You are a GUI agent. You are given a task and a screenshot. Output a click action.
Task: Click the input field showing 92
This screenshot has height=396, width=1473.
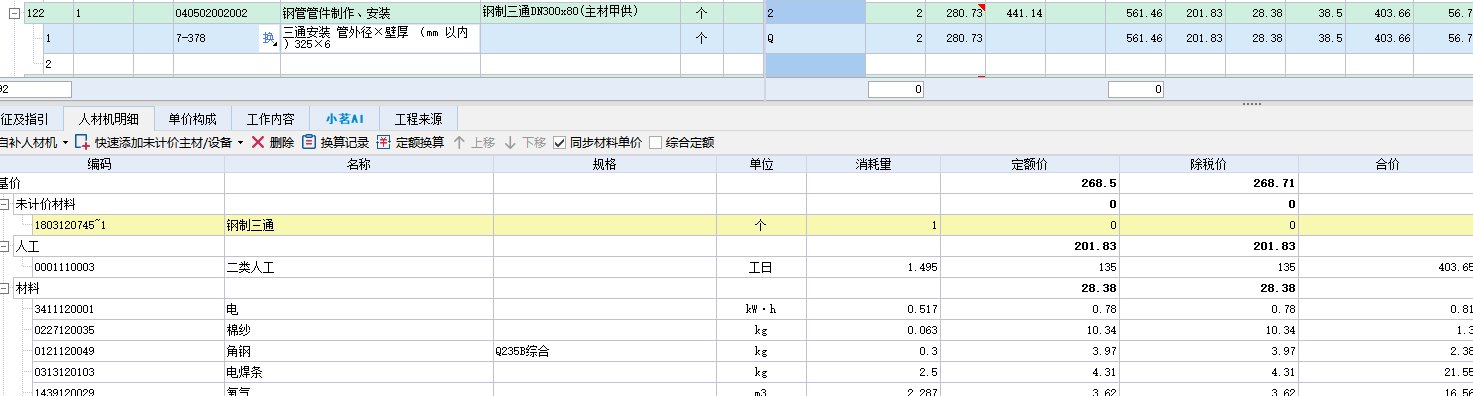pyautogui.click(x=36, y=89)
